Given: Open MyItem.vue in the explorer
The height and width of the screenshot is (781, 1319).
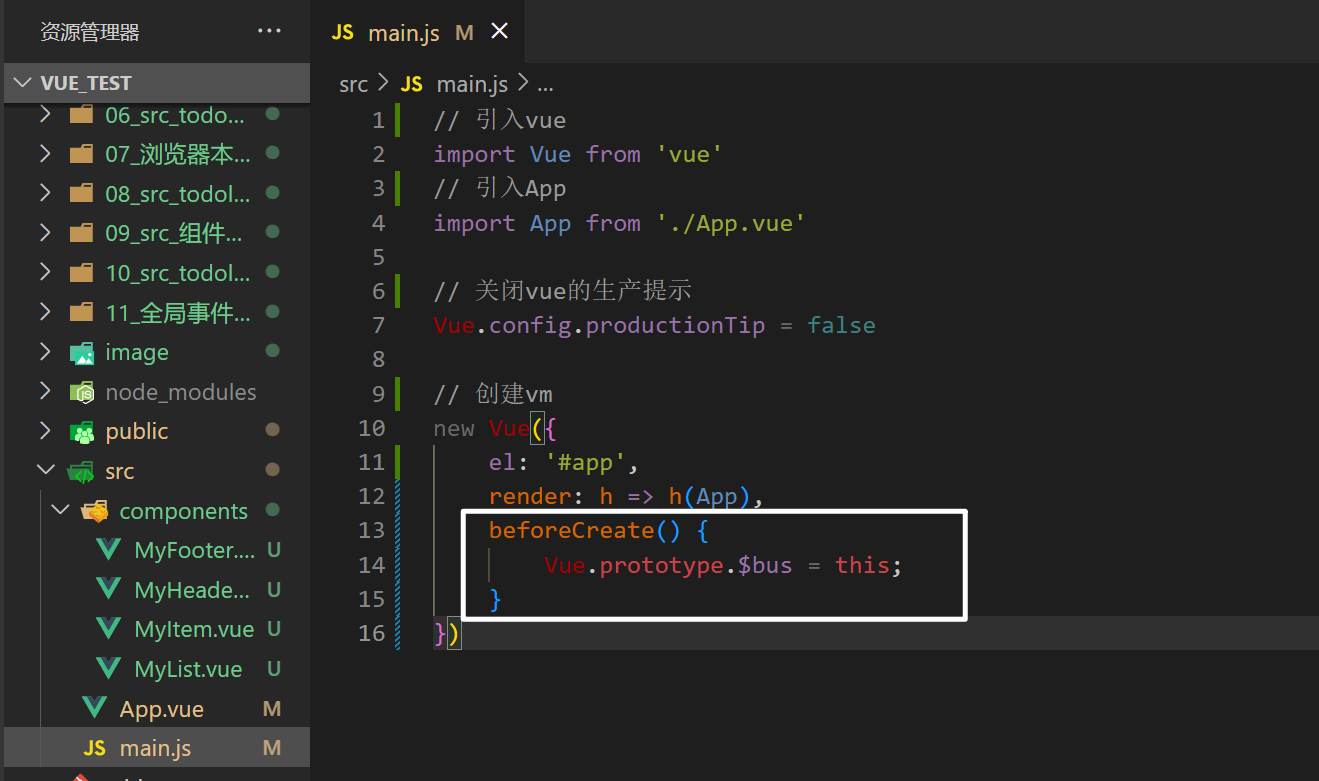Looking at the screenshot, I should click(x=157, y=629).
